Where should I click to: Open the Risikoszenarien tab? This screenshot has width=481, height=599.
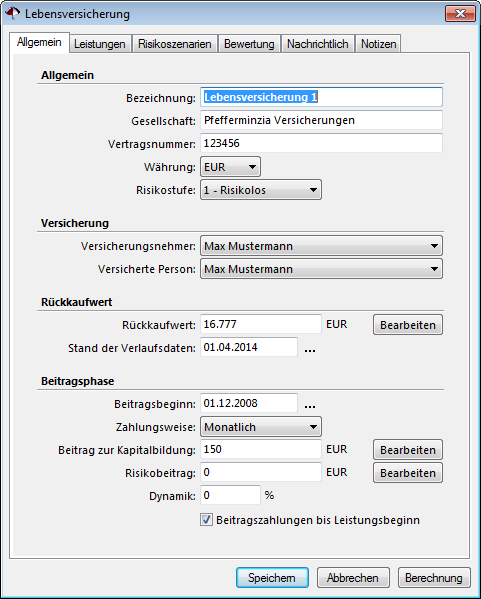[175, 44]
